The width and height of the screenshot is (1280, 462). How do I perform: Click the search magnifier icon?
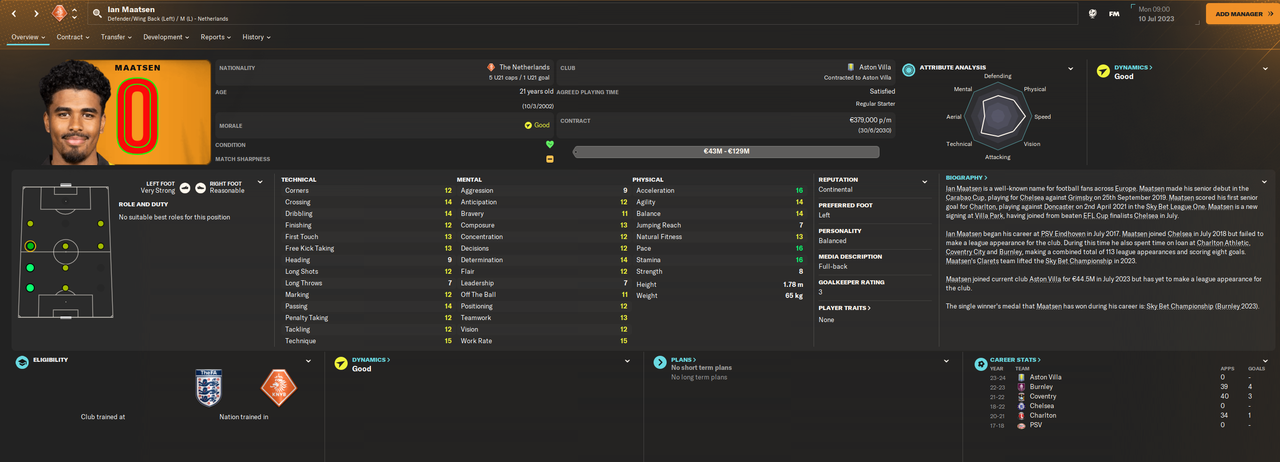pos(97,14)
